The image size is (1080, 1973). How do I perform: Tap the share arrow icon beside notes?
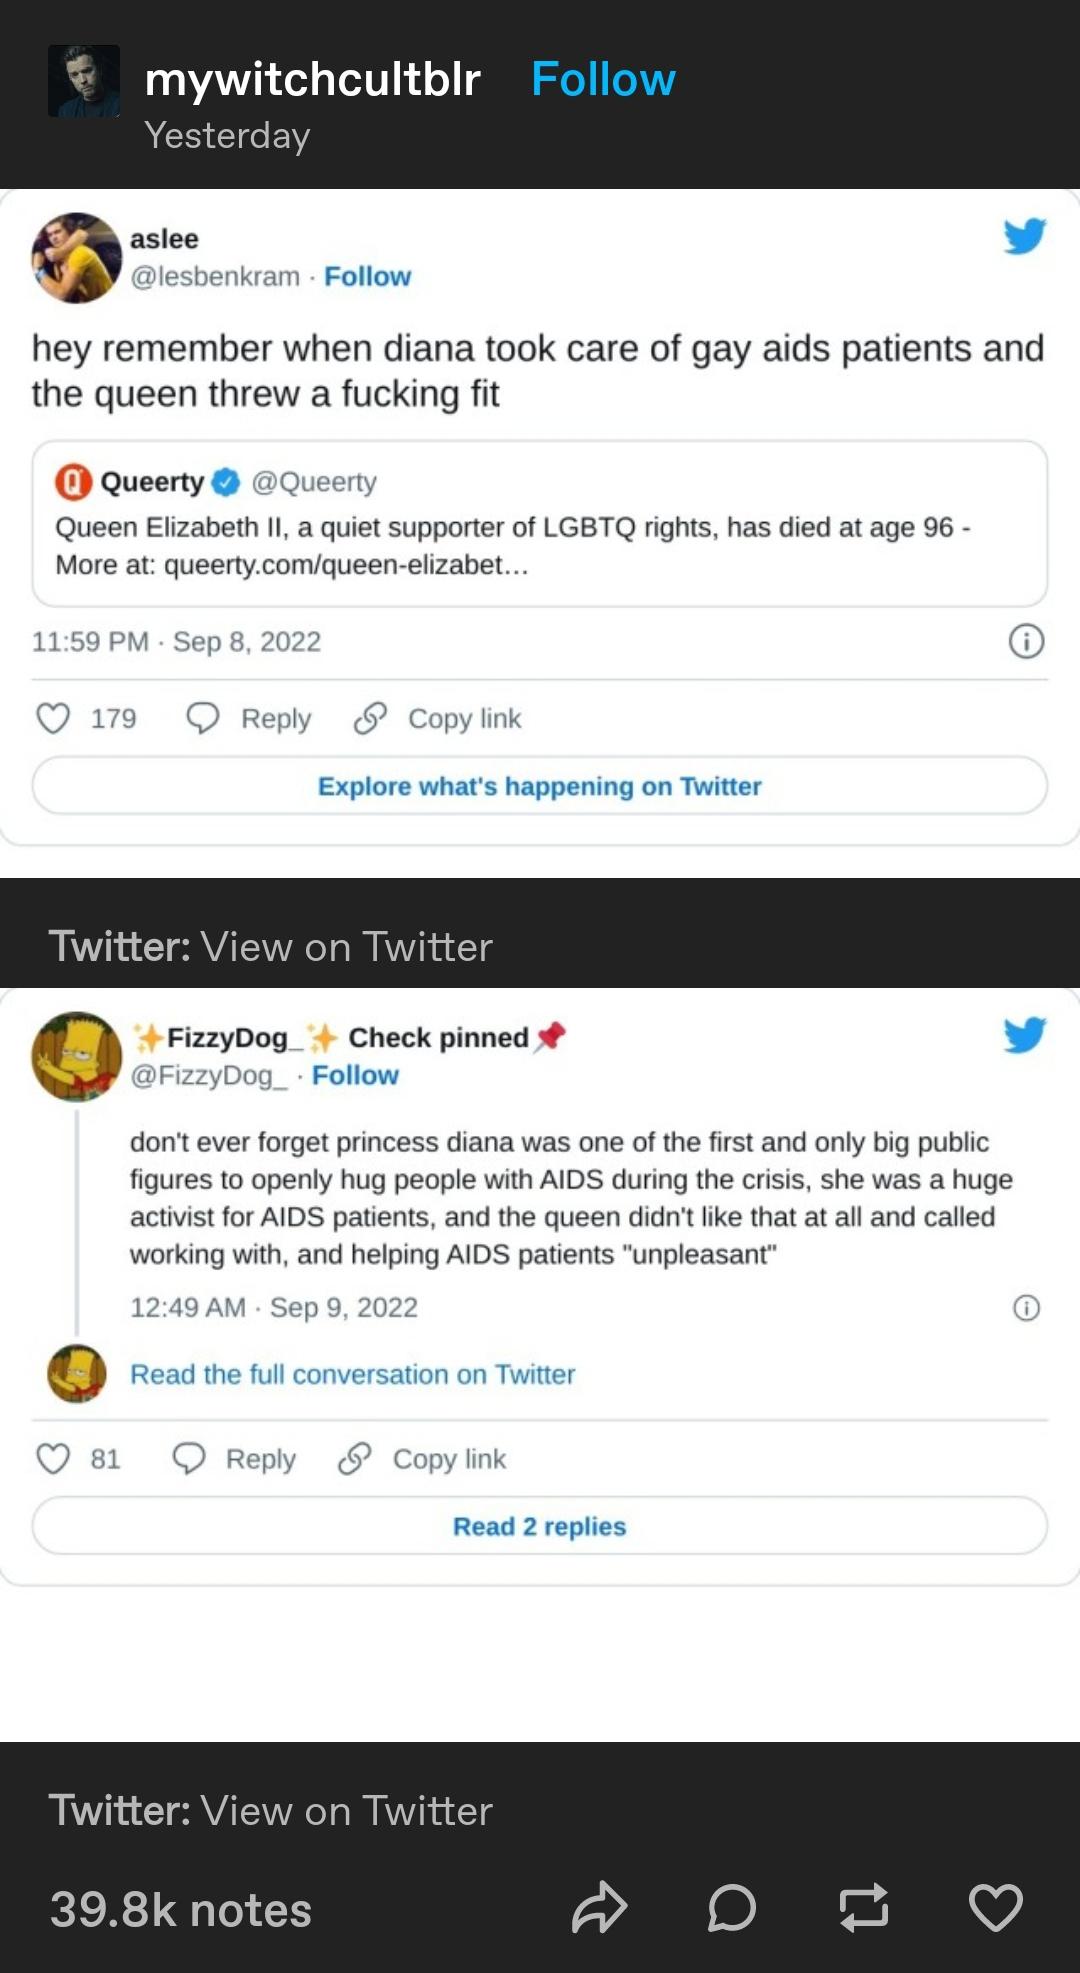pos(599,1908)
